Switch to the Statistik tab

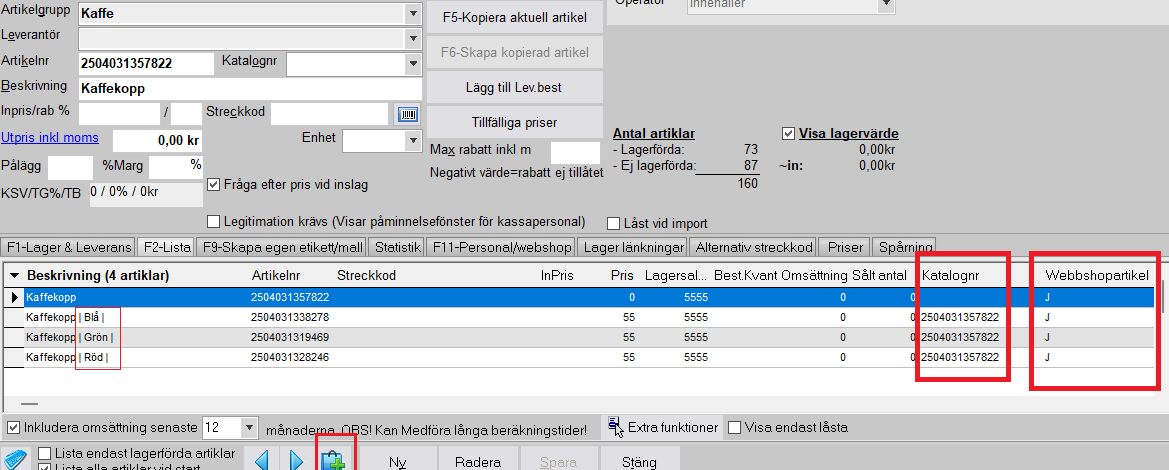(397, 246)
